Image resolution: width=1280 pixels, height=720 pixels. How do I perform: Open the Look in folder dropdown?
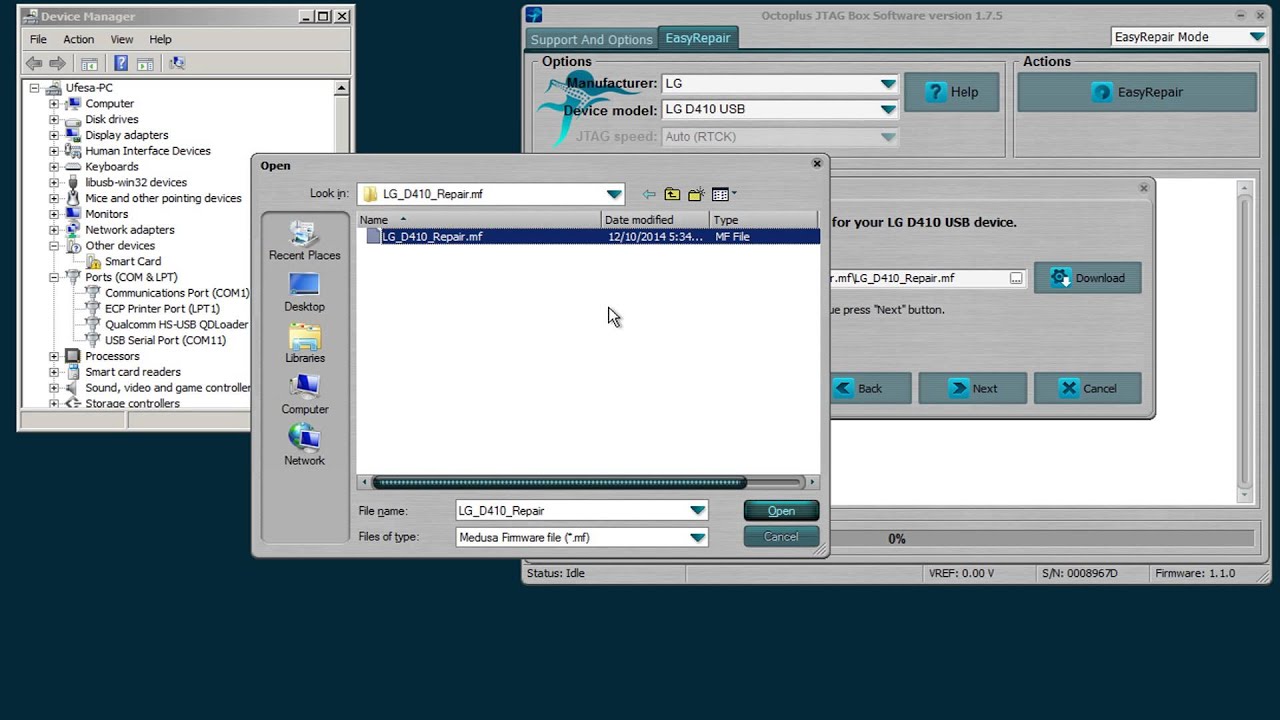(x=491, y=194)
